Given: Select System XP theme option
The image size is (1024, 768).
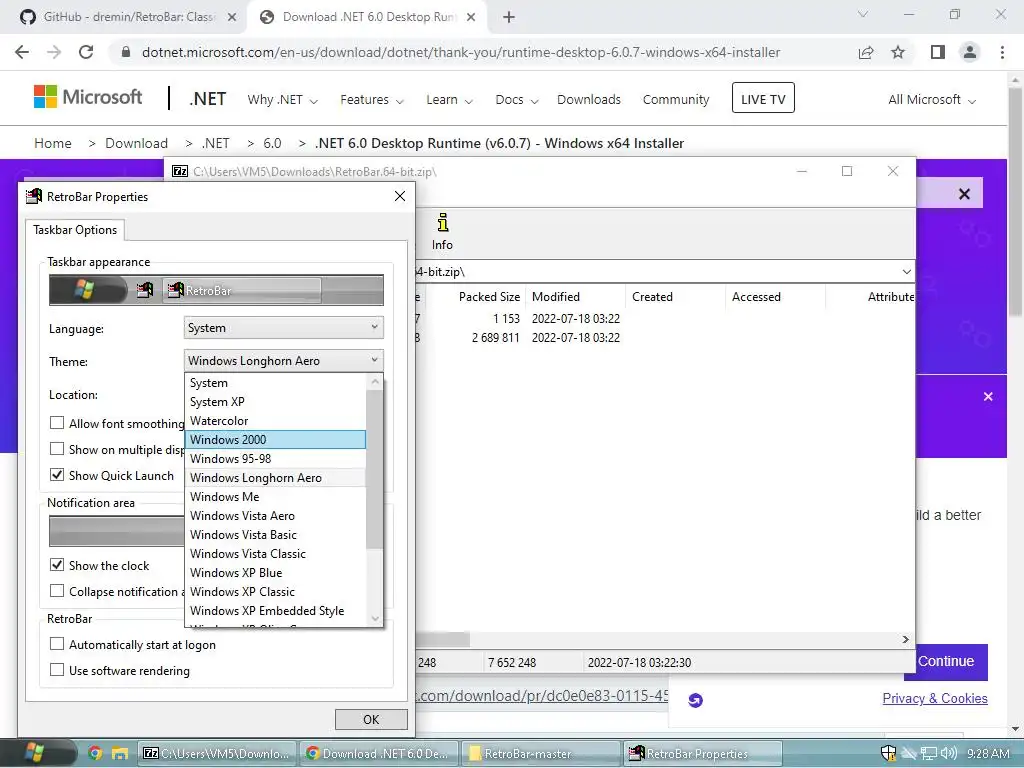Looking at the screenshot, I should (275, 402).
